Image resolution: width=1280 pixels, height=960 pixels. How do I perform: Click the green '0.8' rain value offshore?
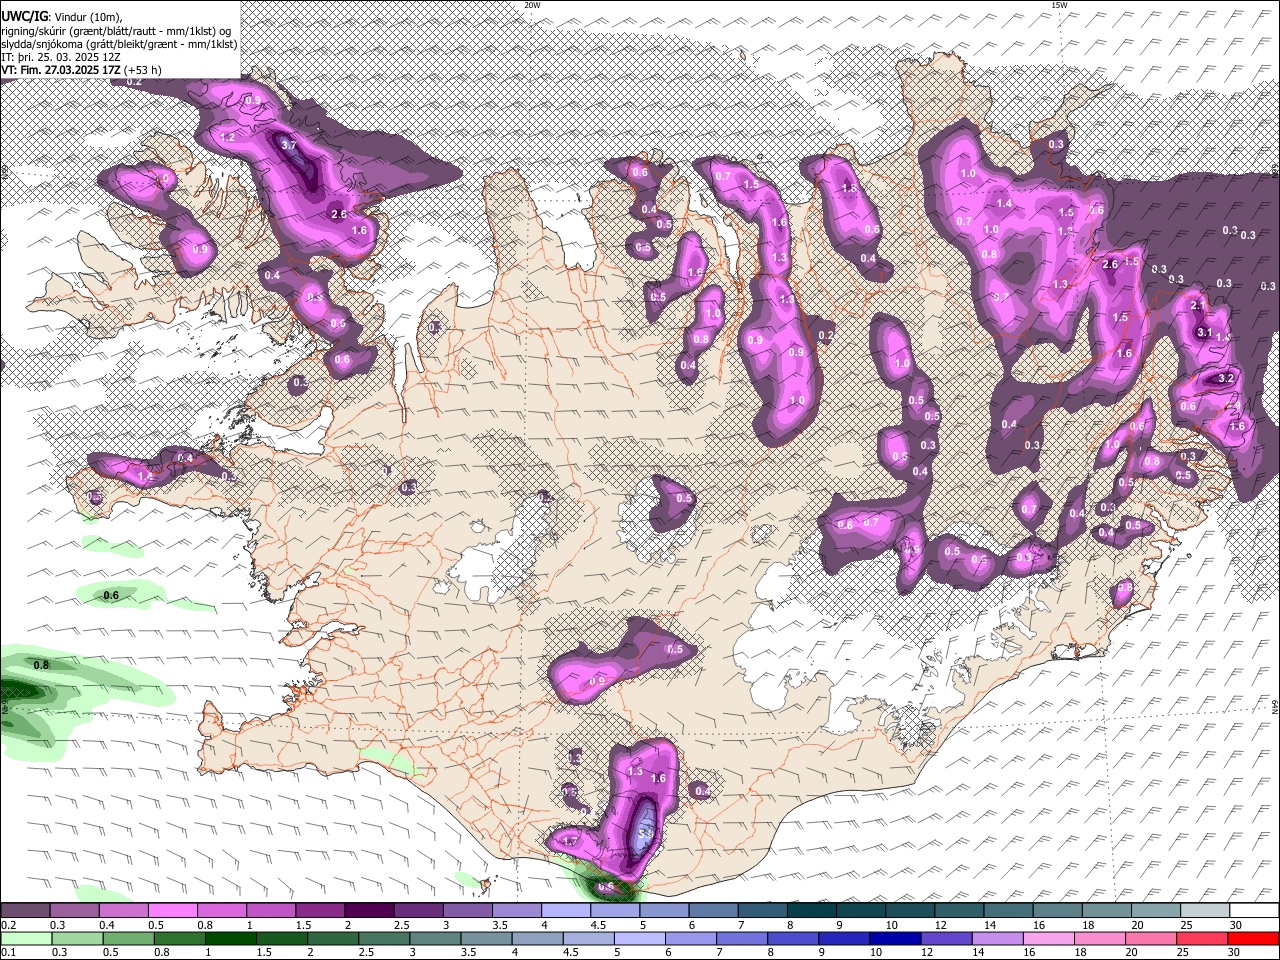click(x=41, y=665)
